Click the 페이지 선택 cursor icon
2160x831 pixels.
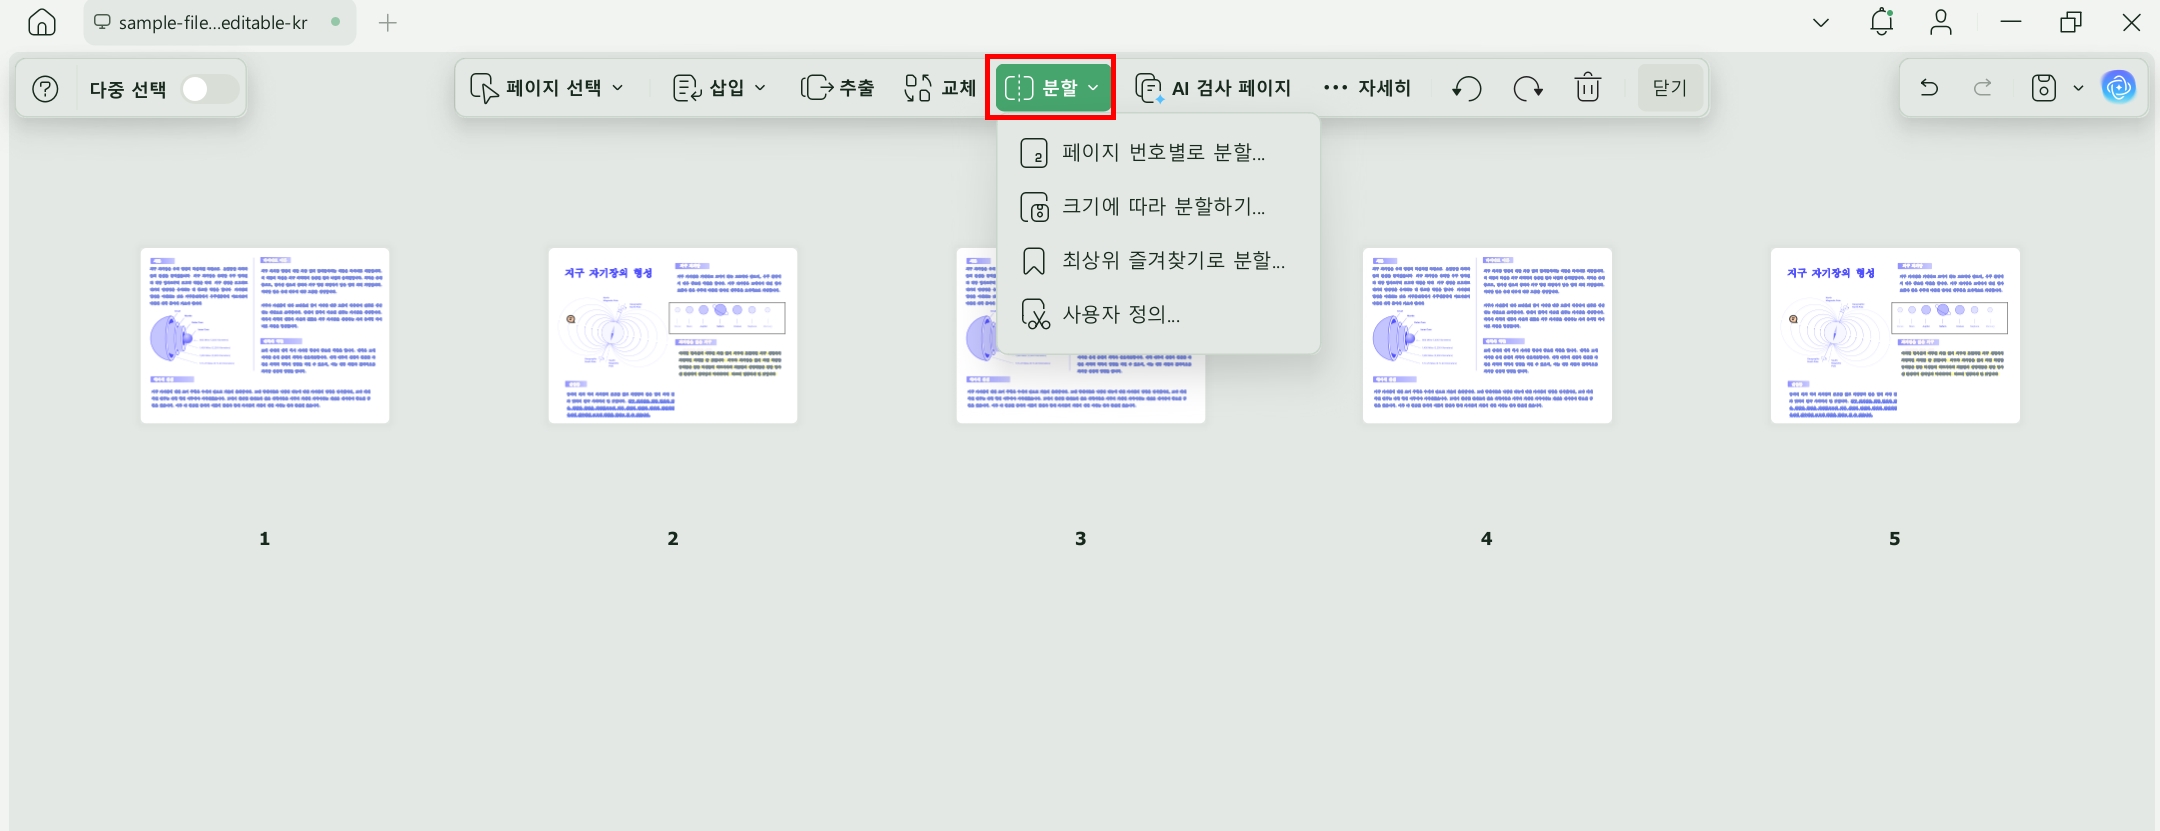coord(484,88)
